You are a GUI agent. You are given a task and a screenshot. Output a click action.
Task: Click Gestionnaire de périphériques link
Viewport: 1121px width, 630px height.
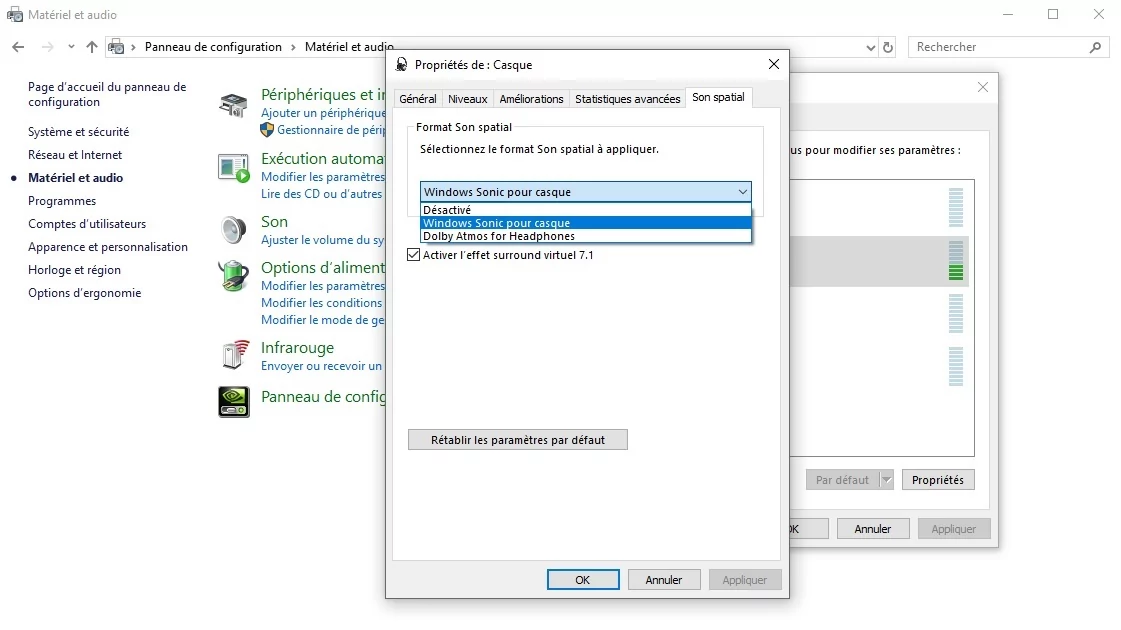pyautogui.click(x=331, y=130)
